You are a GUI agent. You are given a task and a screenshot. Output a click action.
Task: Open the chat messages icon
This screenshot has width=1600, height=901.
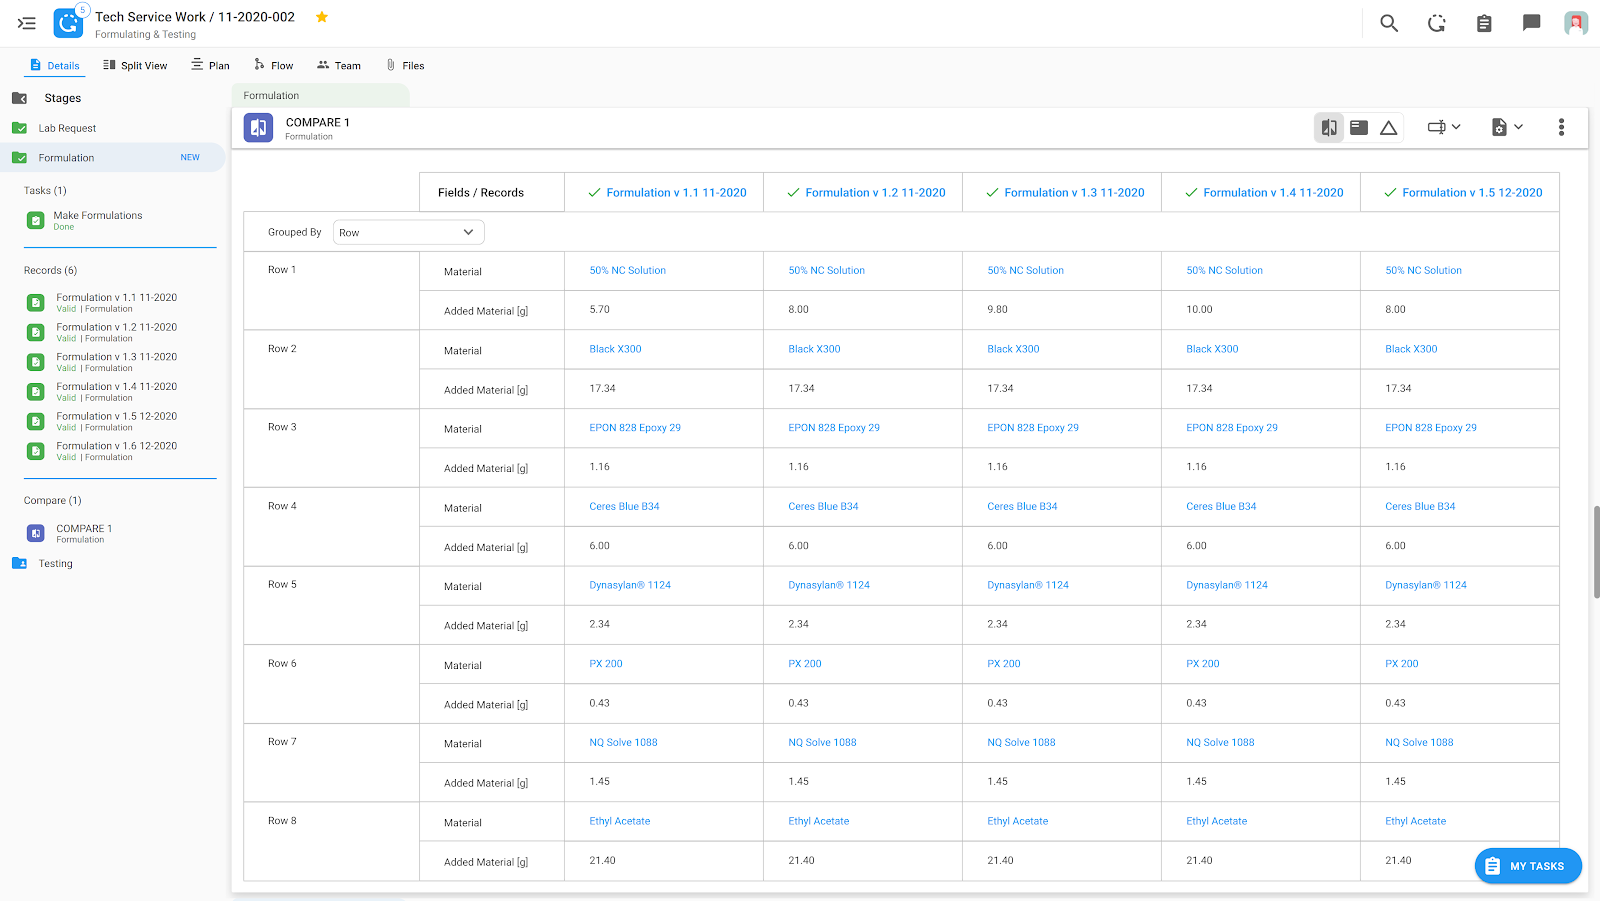tap(1531, 23)
